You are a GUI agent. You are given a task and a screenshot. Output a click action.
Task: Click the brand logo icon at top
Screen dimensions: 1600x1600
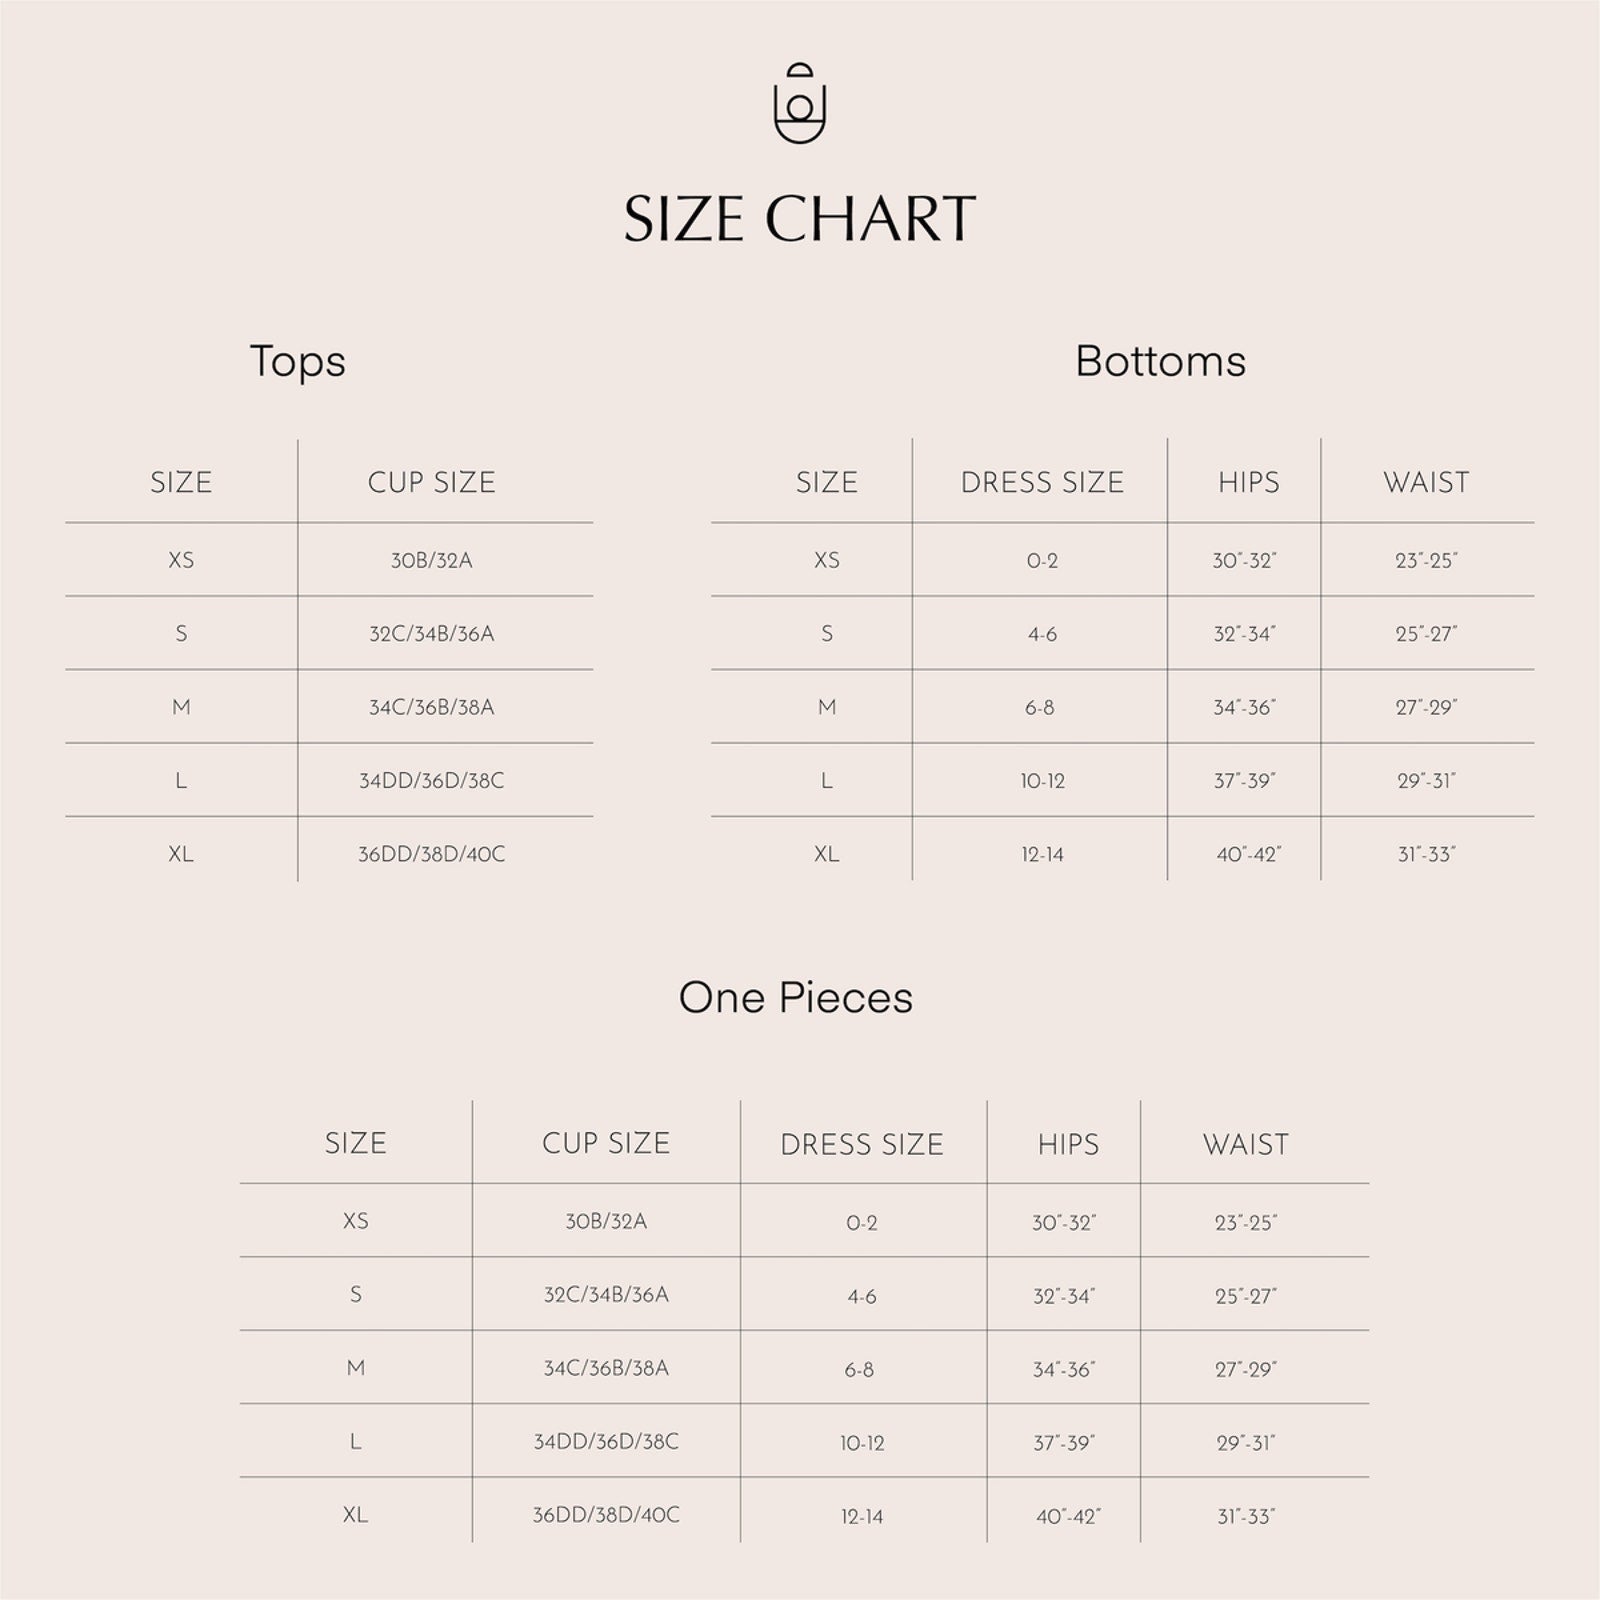(800, 103)
